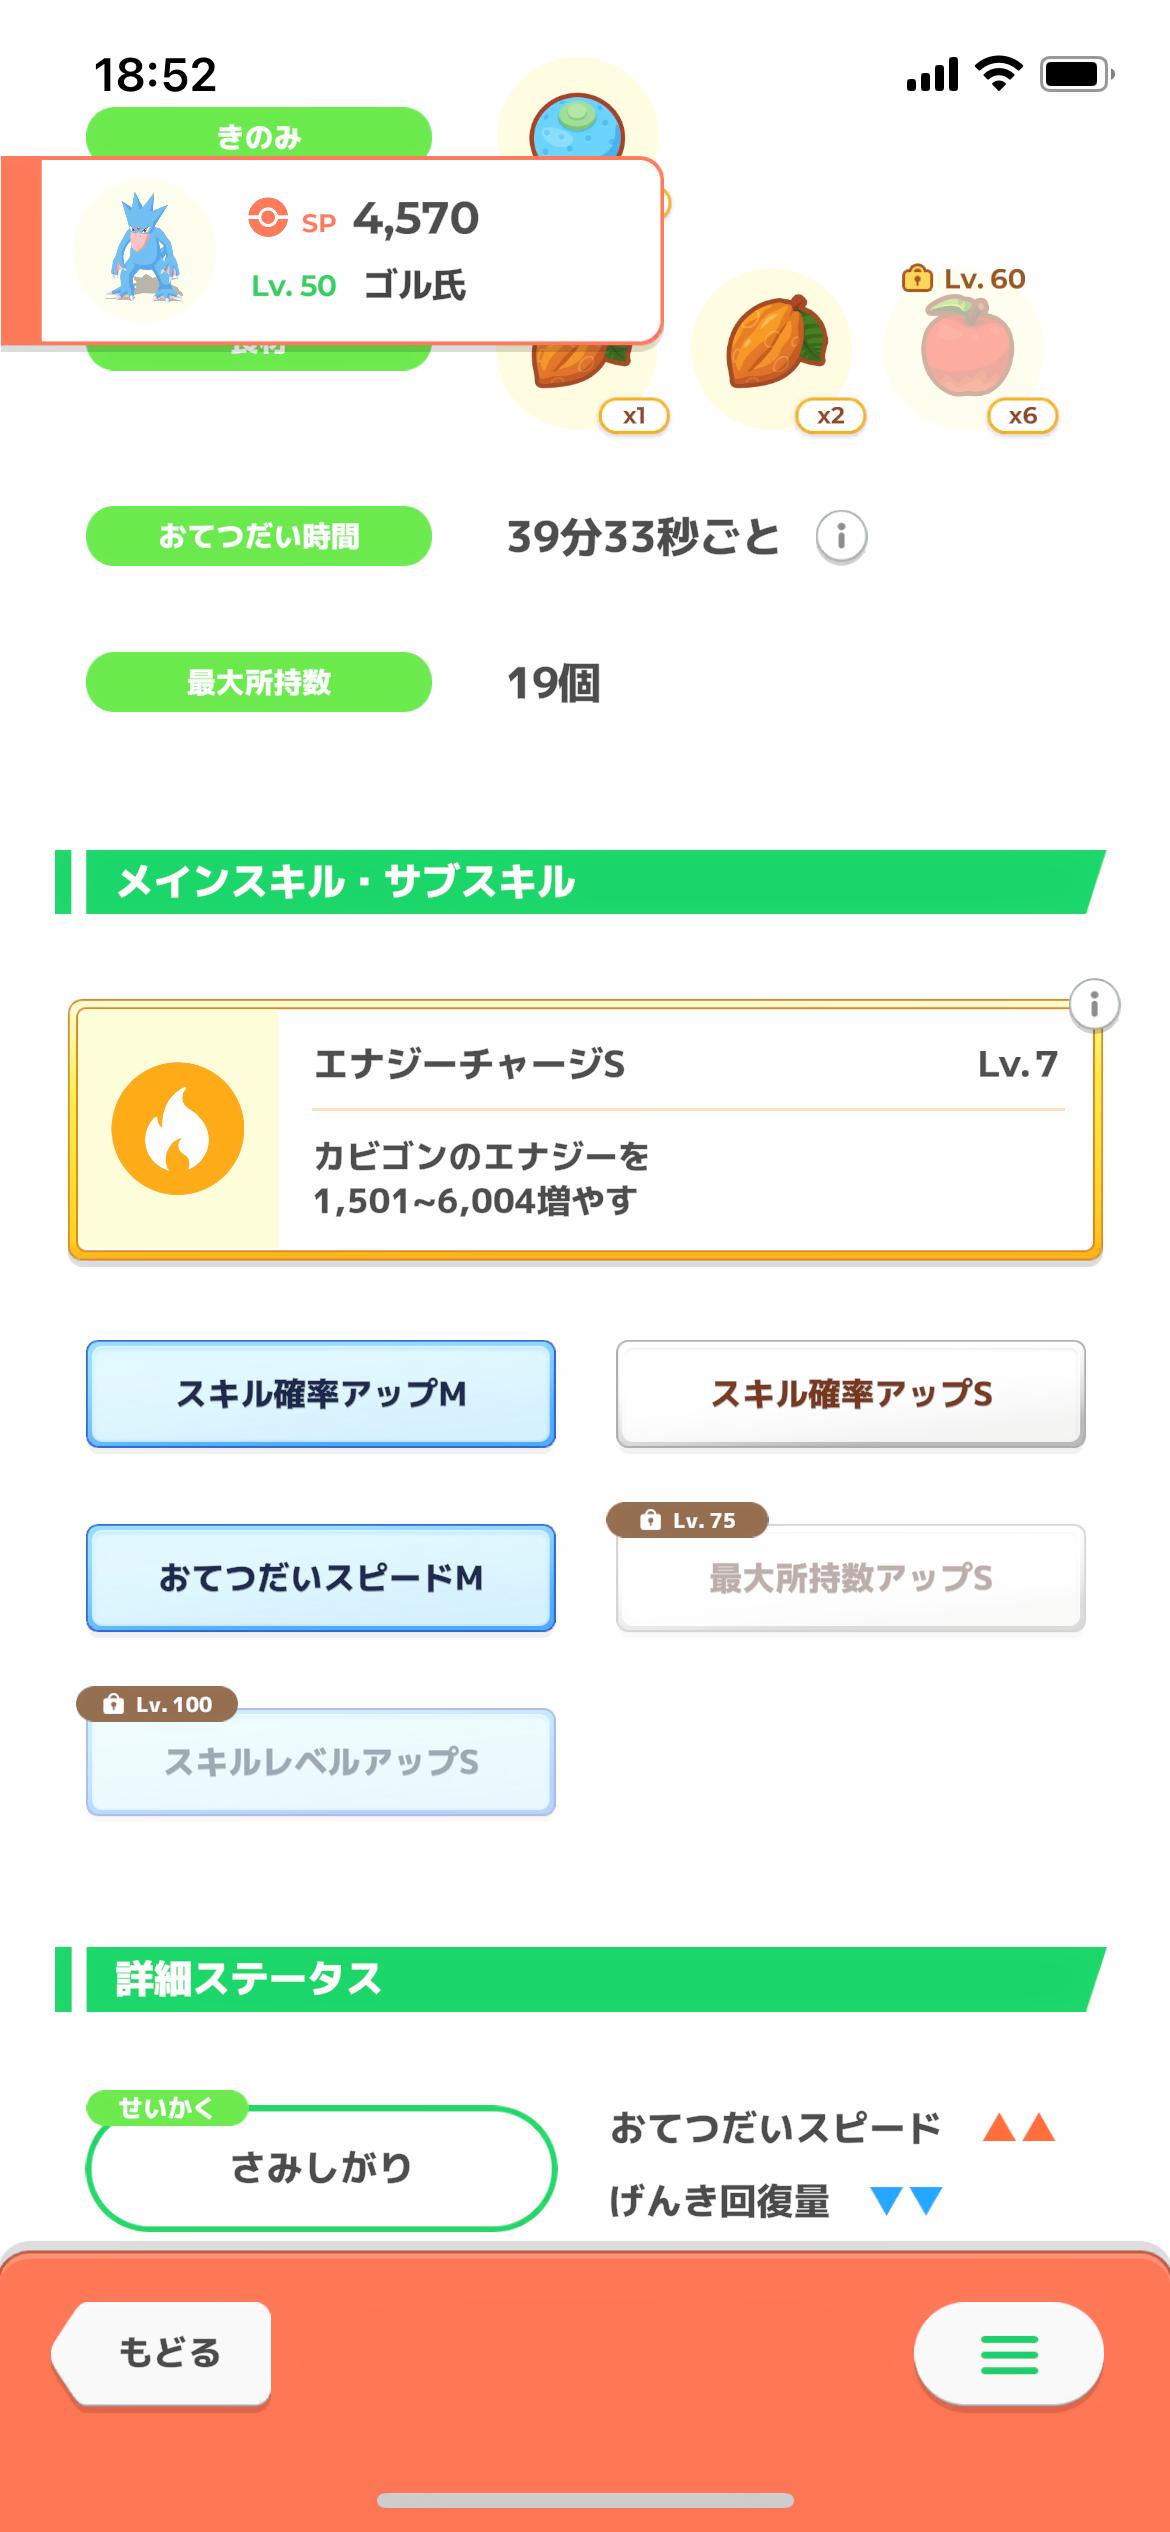
Task: Select the スキル確率アップS sub skill
Action: (851, 1393)
